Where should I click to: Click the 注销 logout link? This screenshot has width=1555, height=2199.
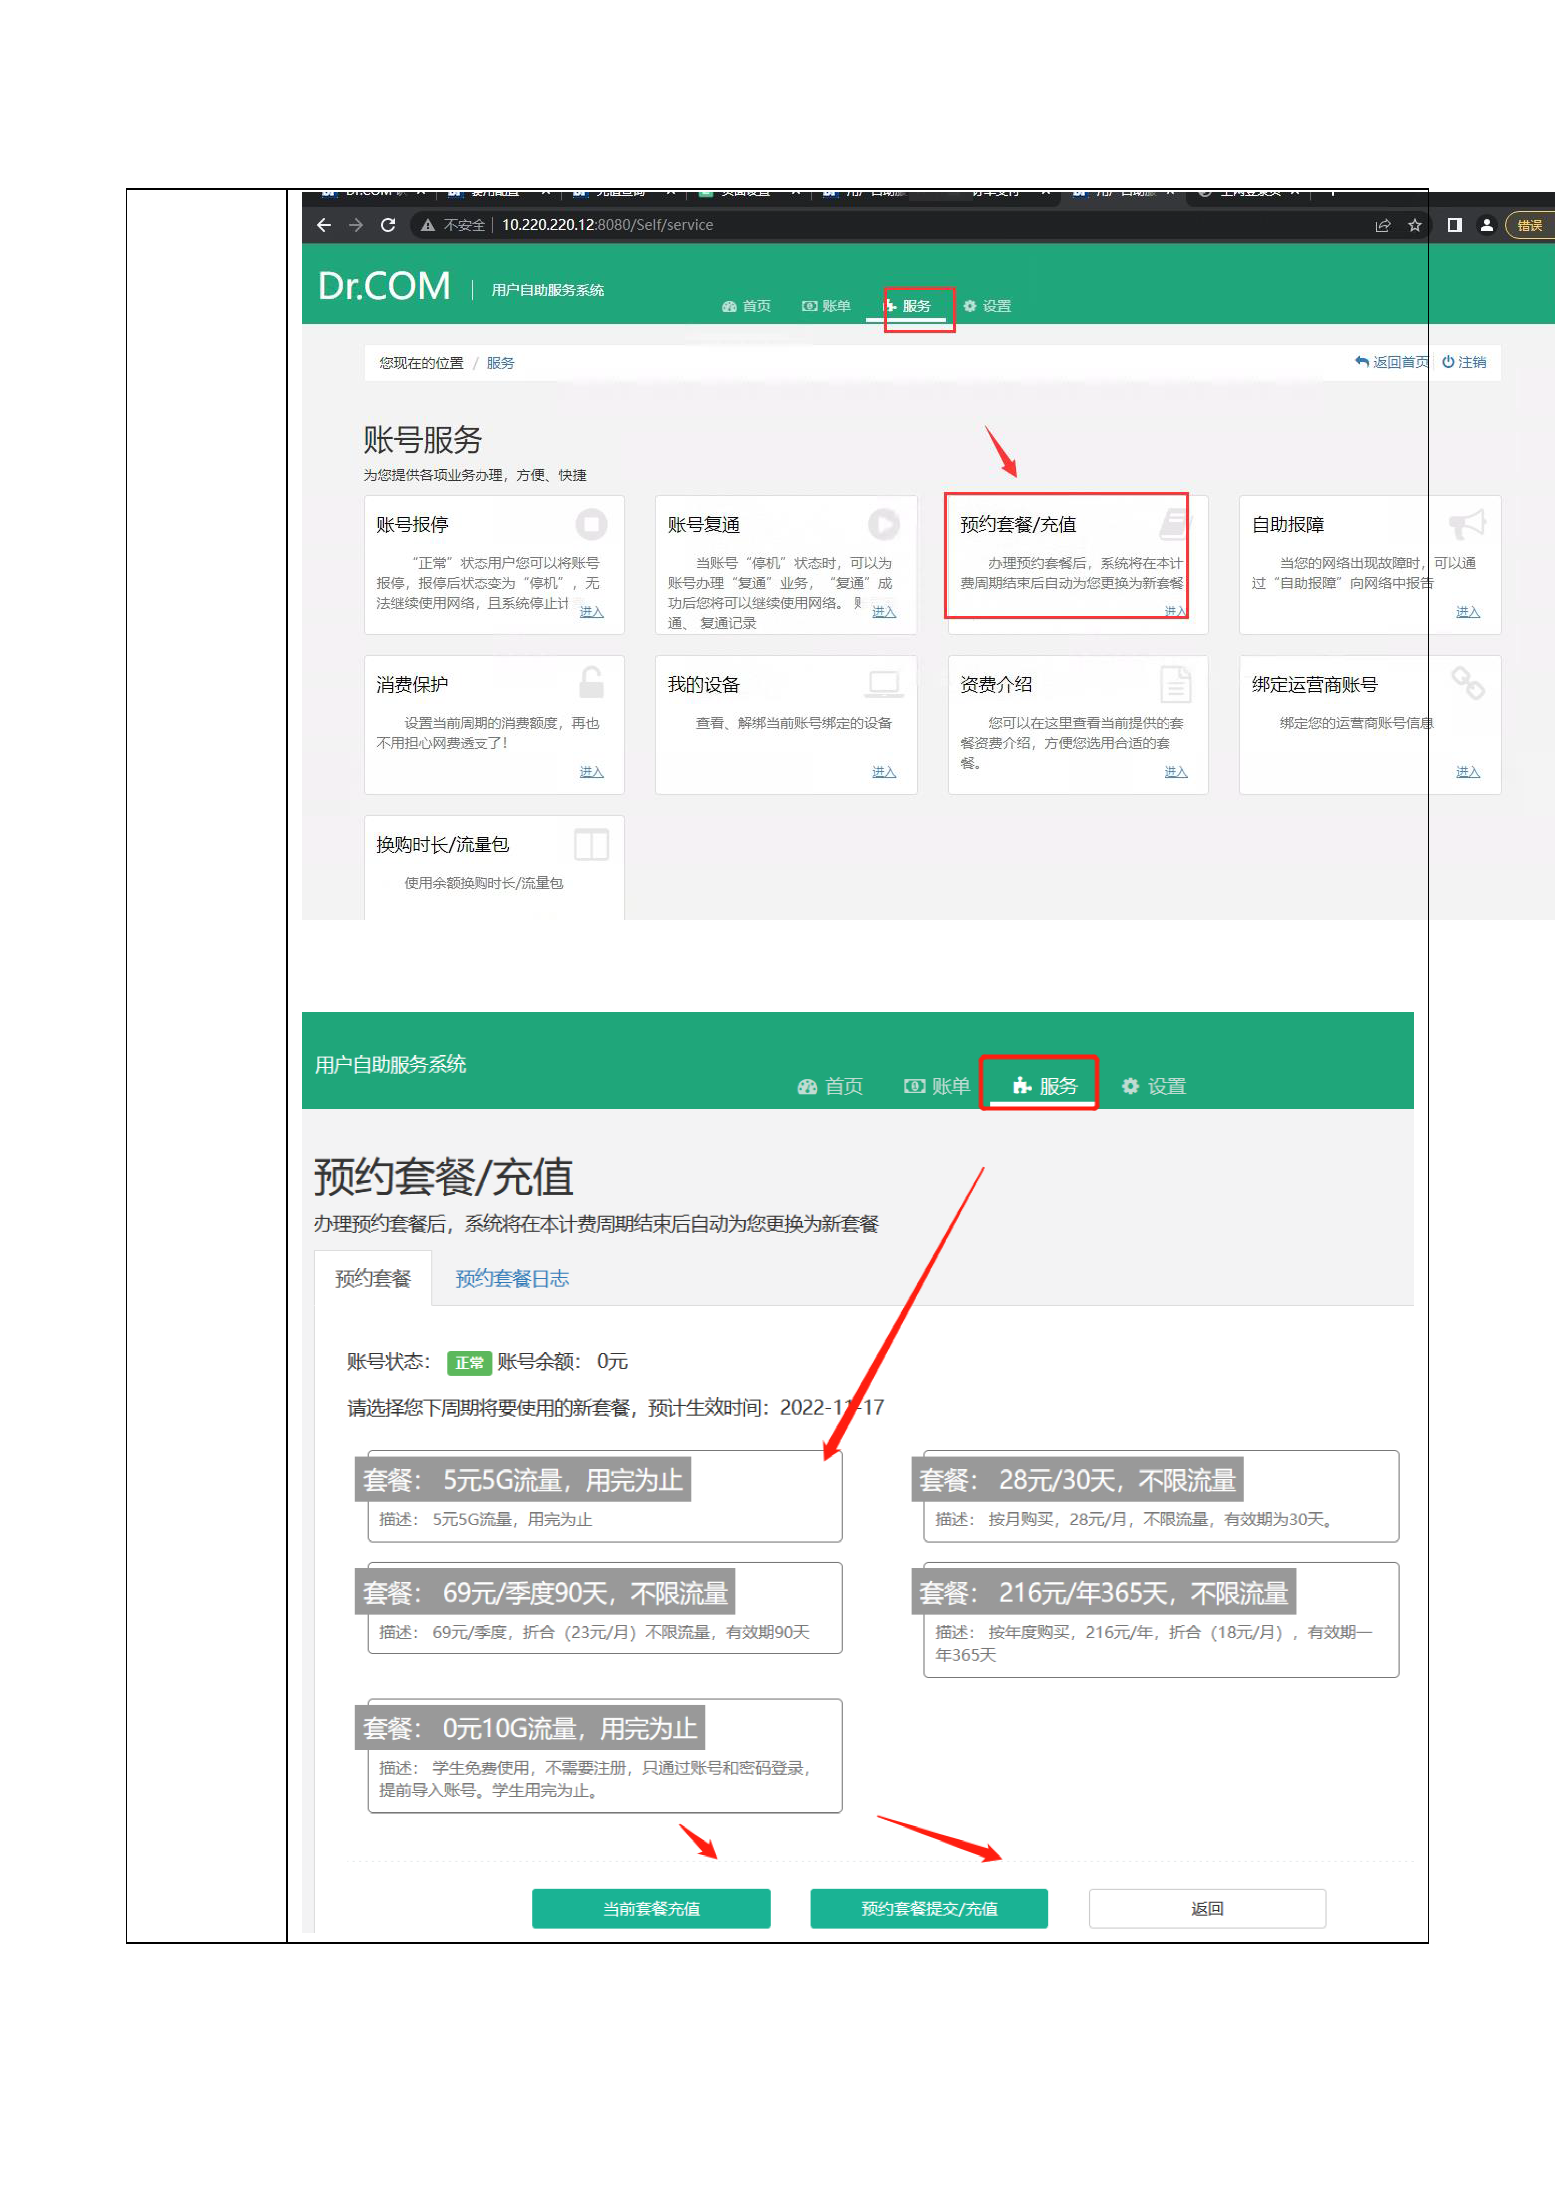point(1464,362)
